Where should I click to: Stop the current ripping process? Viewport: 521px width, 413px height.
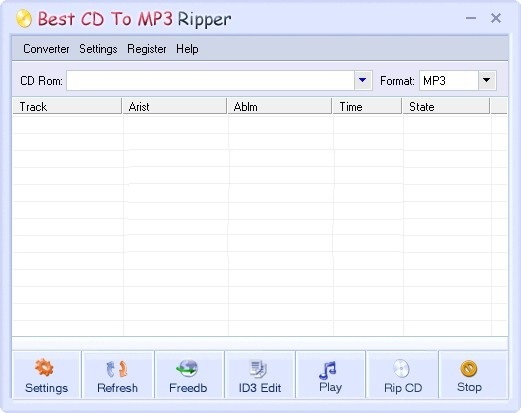tap(473, 375)
